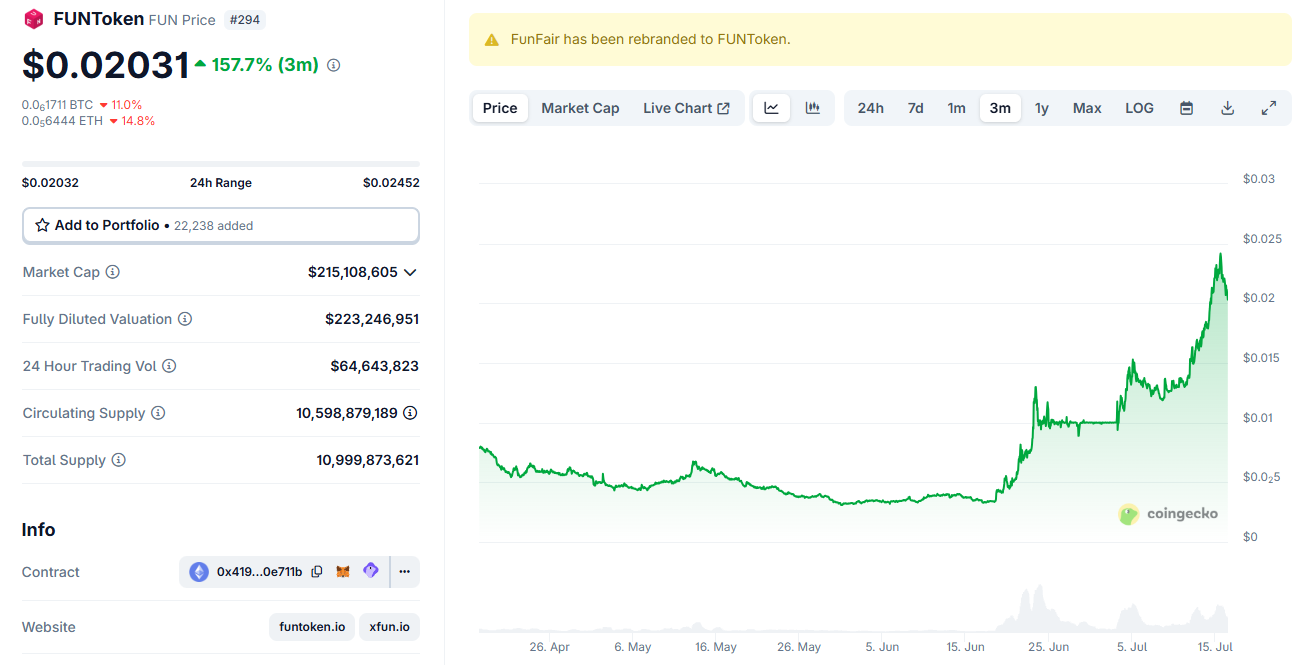Open Circulating Supply label info icon

click(158, 413)
